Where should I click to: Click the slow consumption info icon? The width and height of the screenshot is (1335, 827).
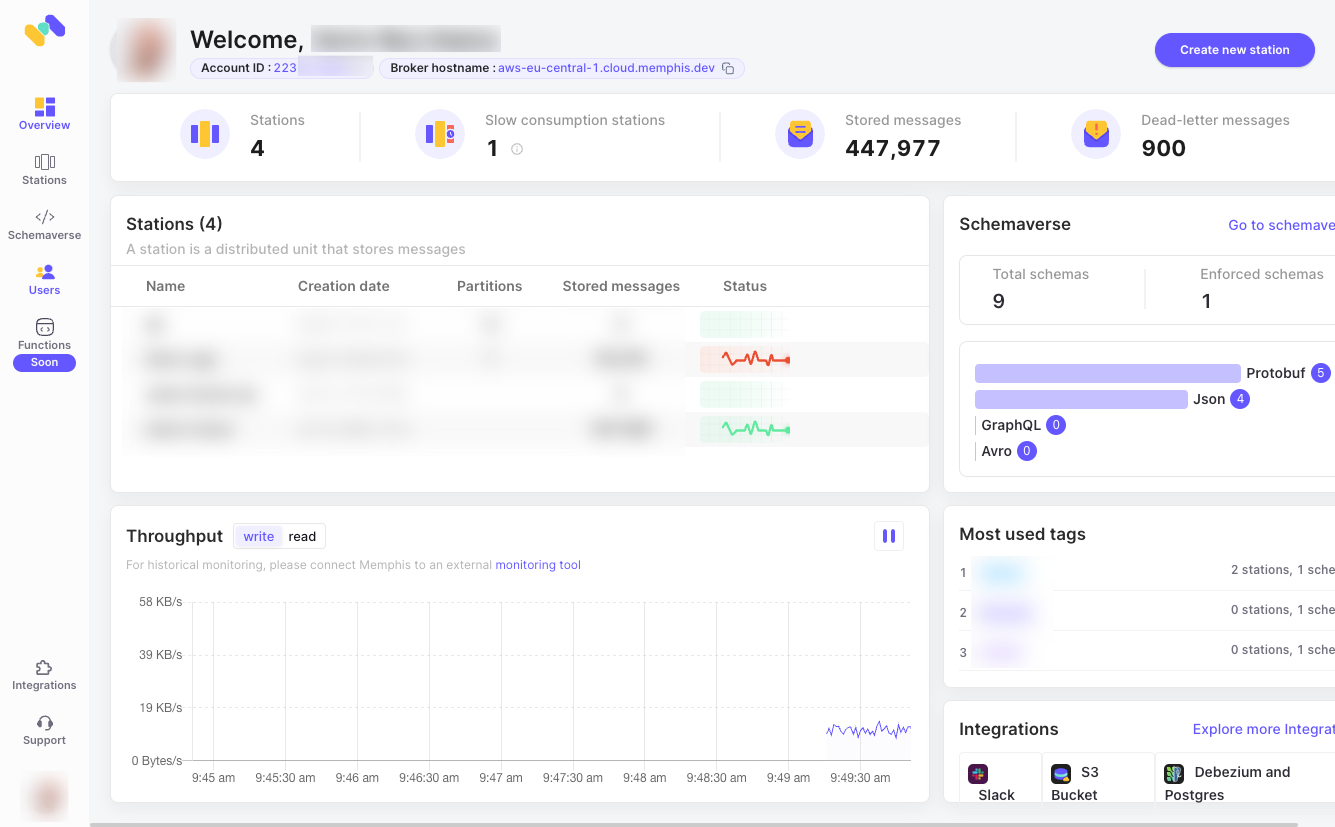click(517, 149)
